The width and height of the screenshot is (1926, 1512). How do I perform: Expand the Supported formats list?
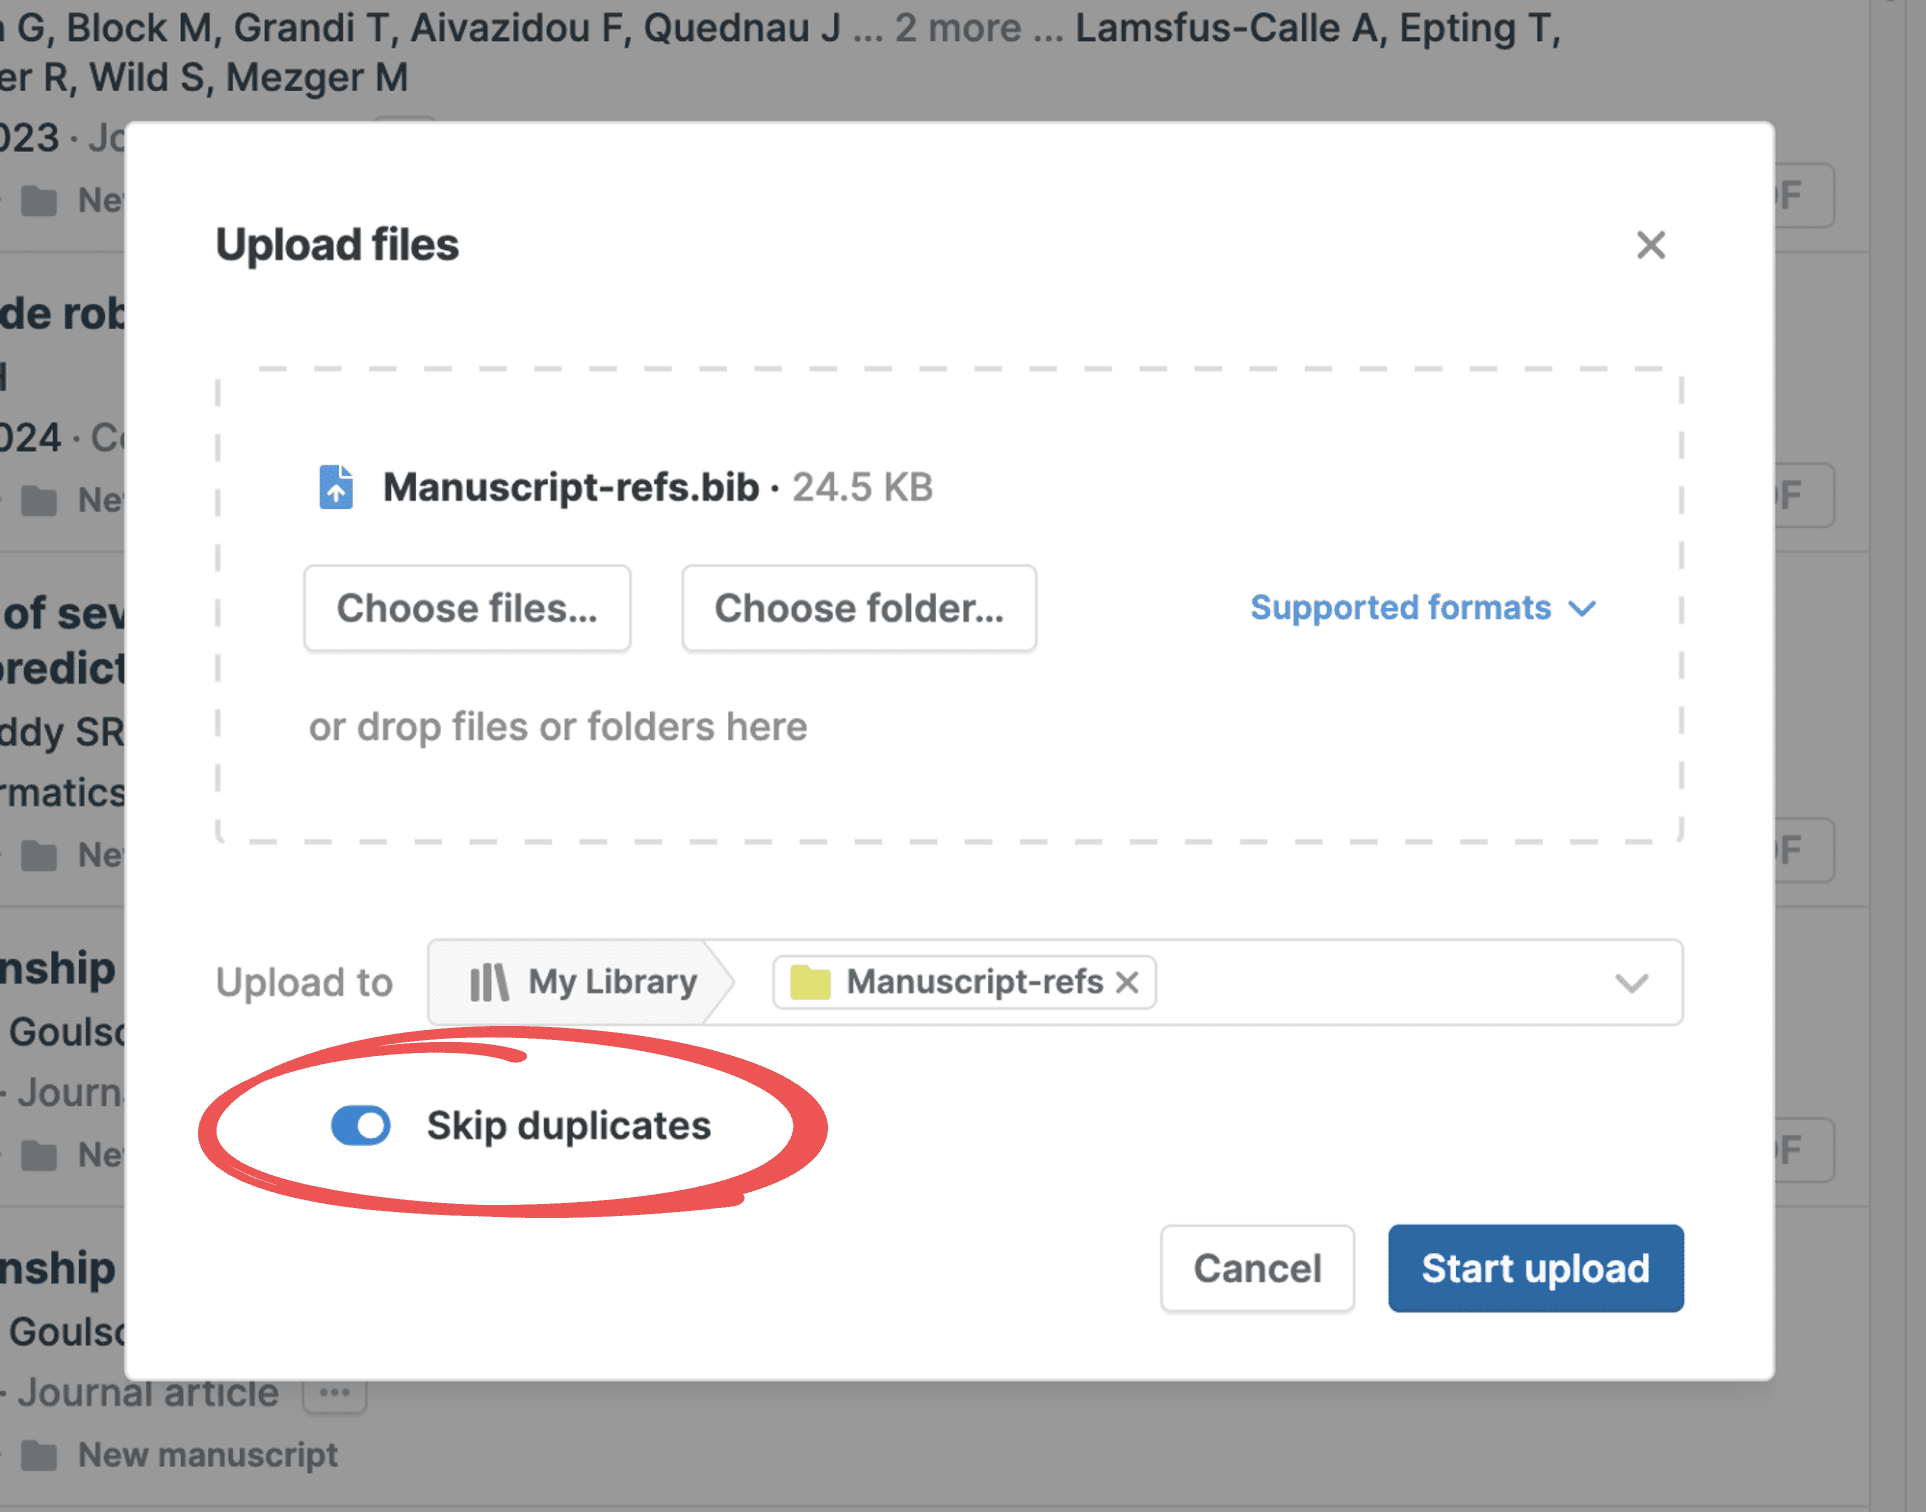[x=1400, y=608]
